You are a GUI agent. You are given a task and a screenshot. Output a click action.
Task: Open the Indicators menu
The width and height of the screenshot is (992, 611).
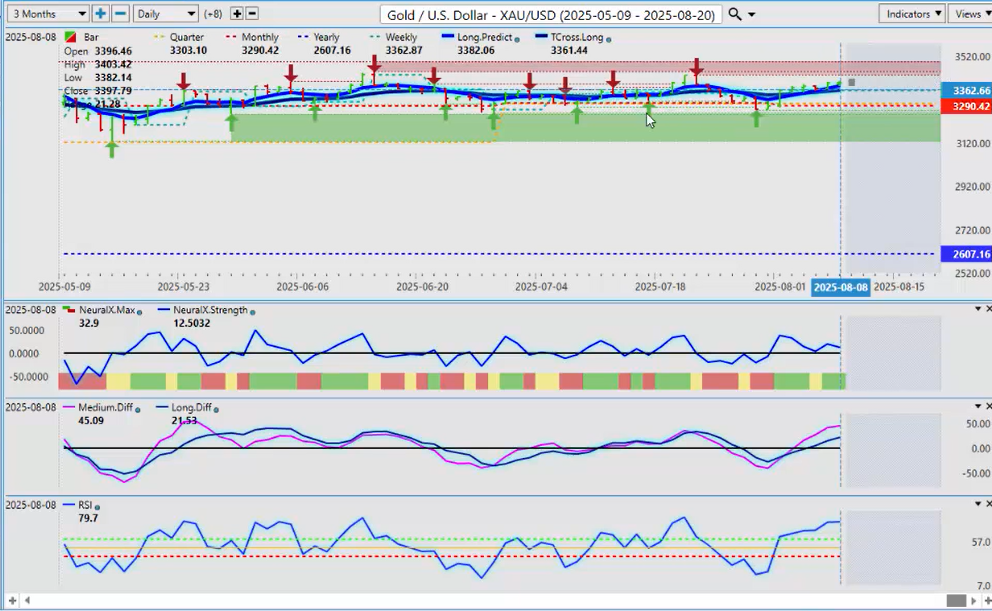(x=912, y=14)
